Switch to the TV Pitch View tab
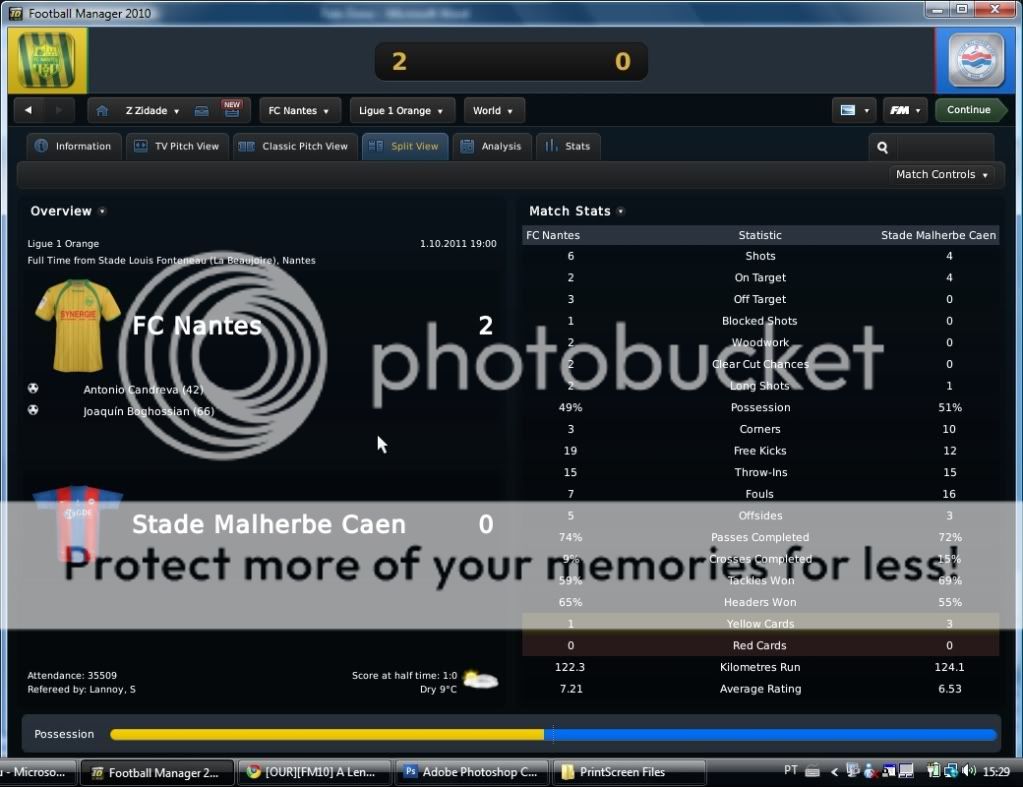Screen dimensions: 1023x787 [177, 147]
